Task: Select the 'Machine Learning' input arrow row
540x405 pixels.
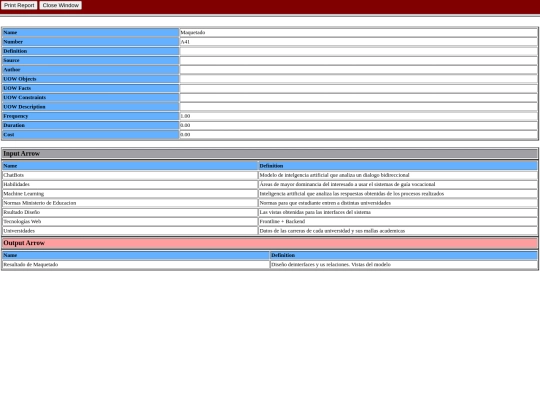Action: (270, 194)
